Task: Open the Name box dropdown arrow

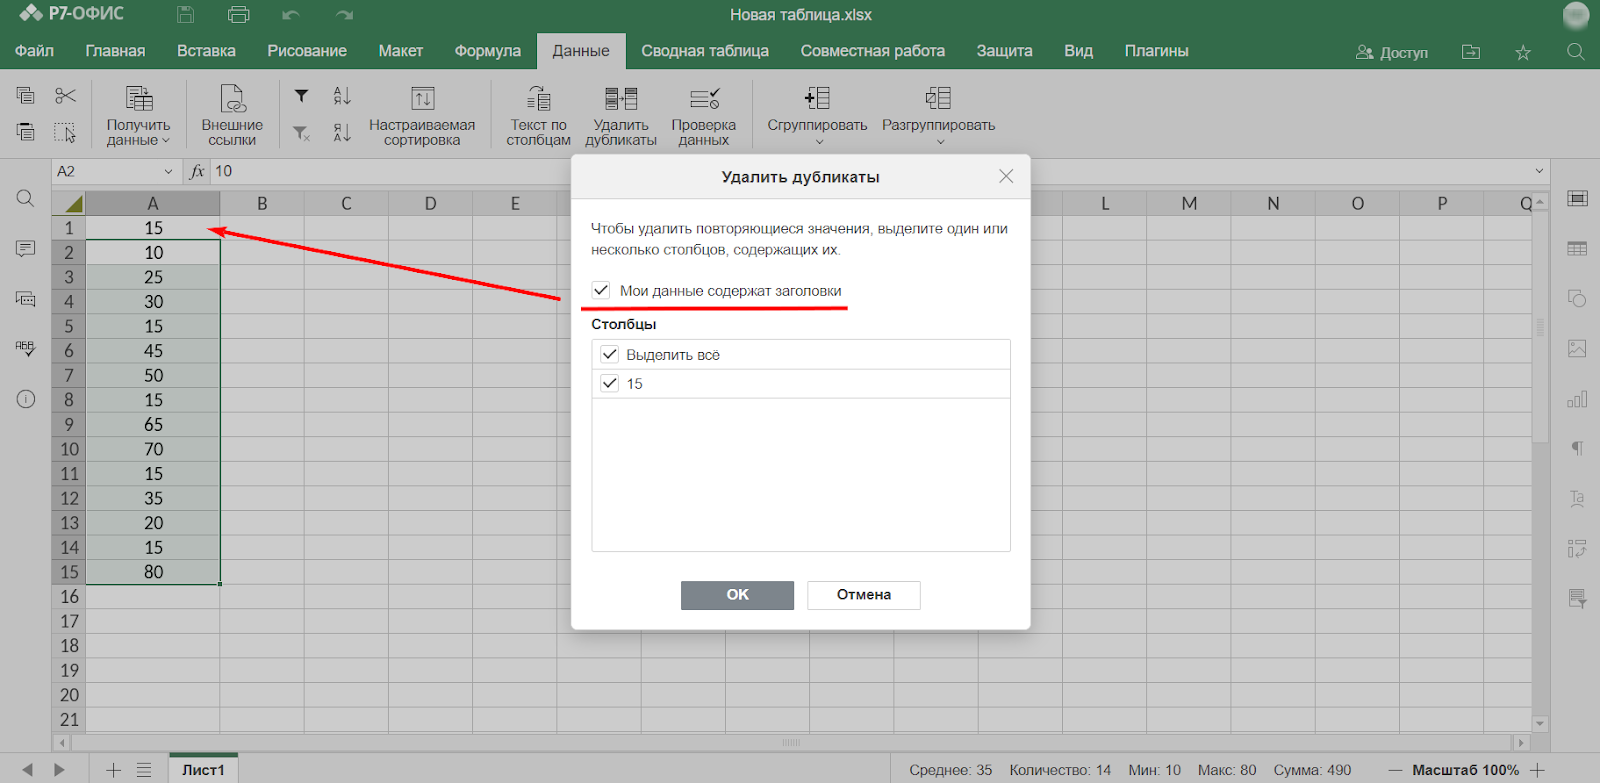Action: 168,171
